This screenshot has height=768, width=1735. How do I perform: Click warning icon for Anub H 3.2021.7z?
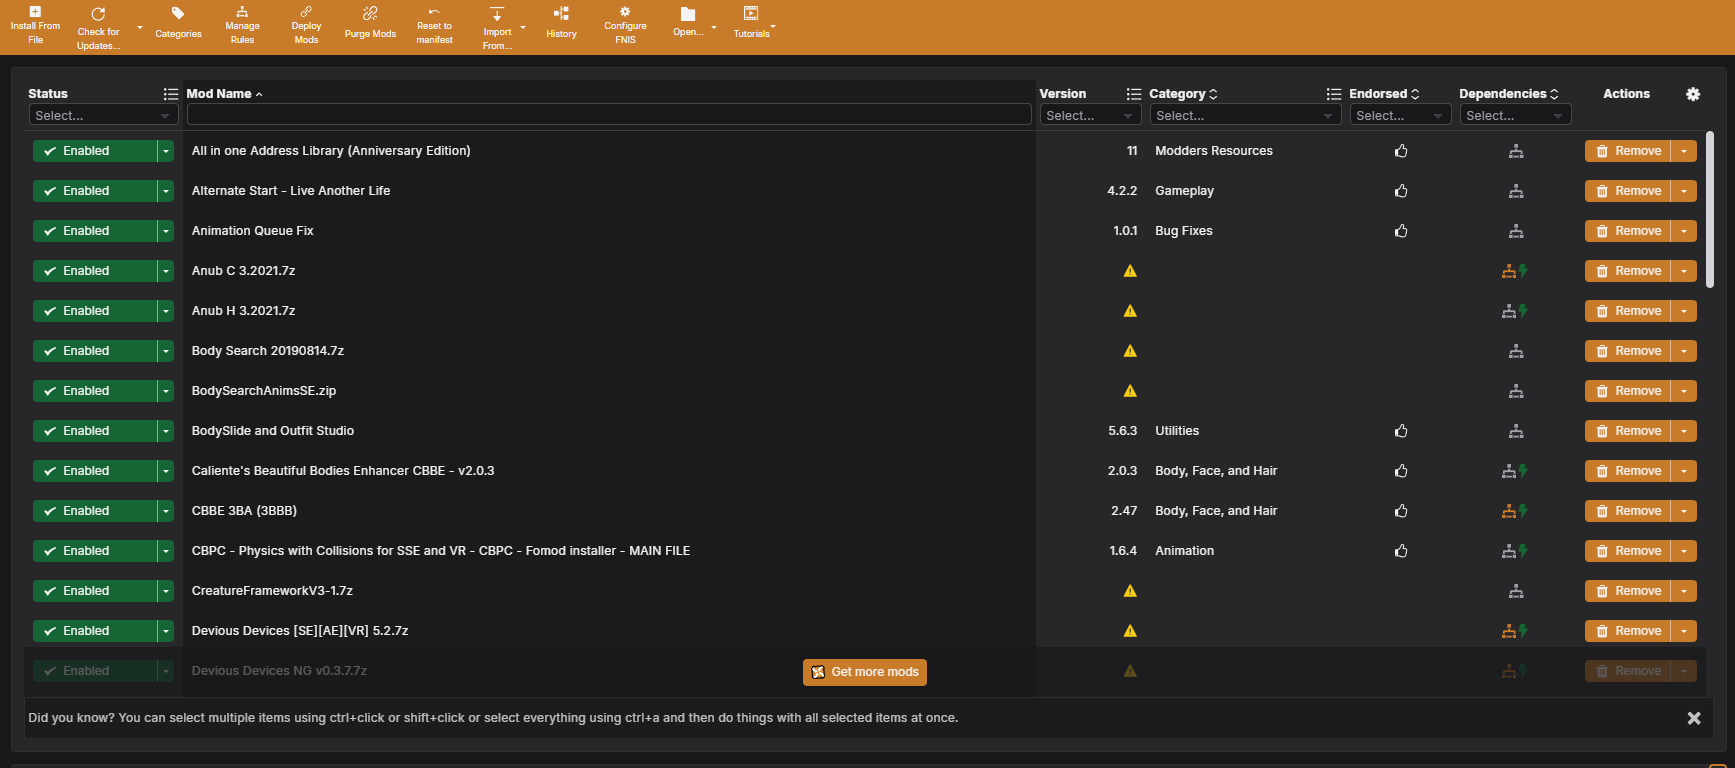[x=1130, y=311]
